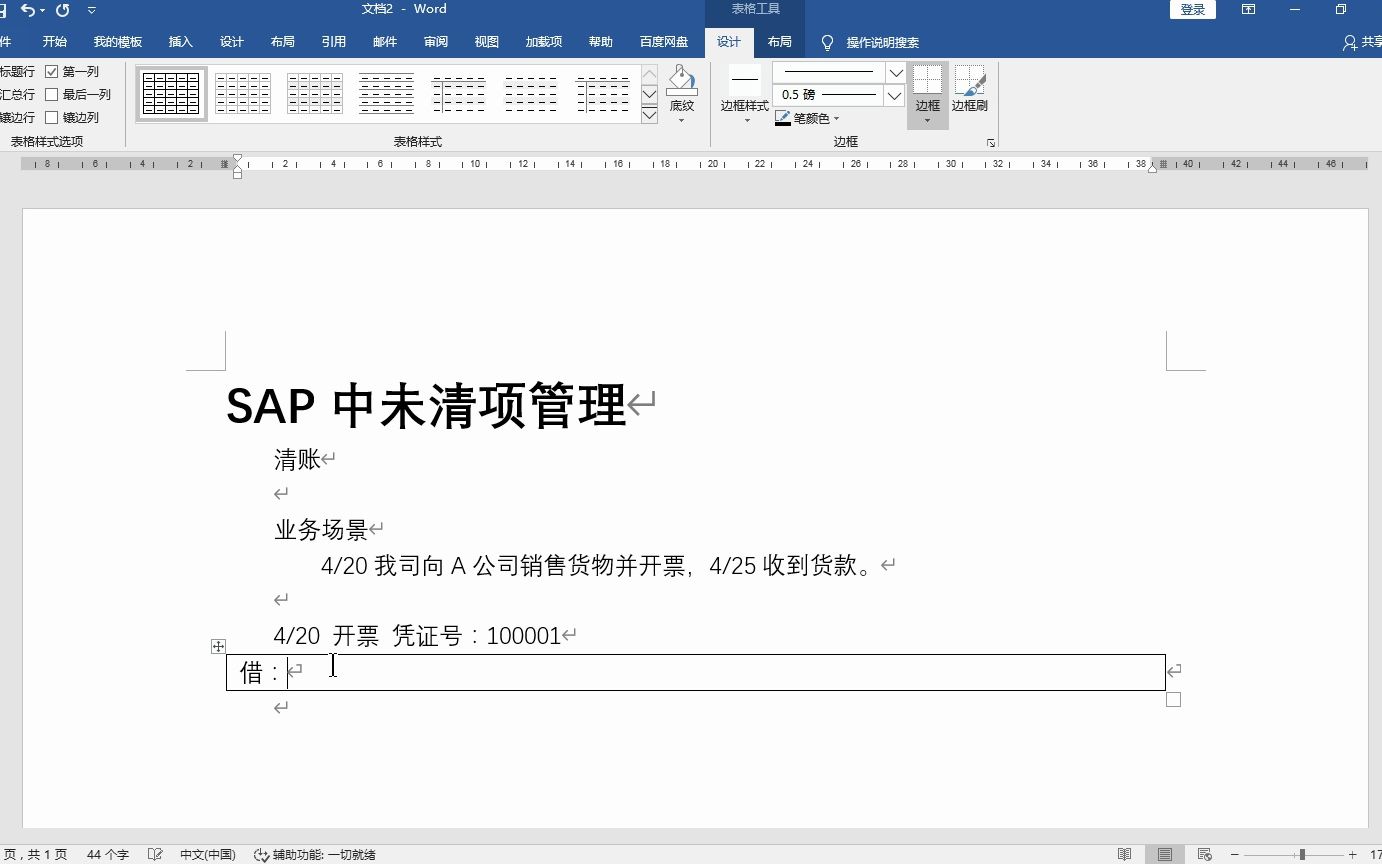The width and height of the screenshot is (1382, 864).
Task: Click the 边框 borders grid icon
Action: 927,80
